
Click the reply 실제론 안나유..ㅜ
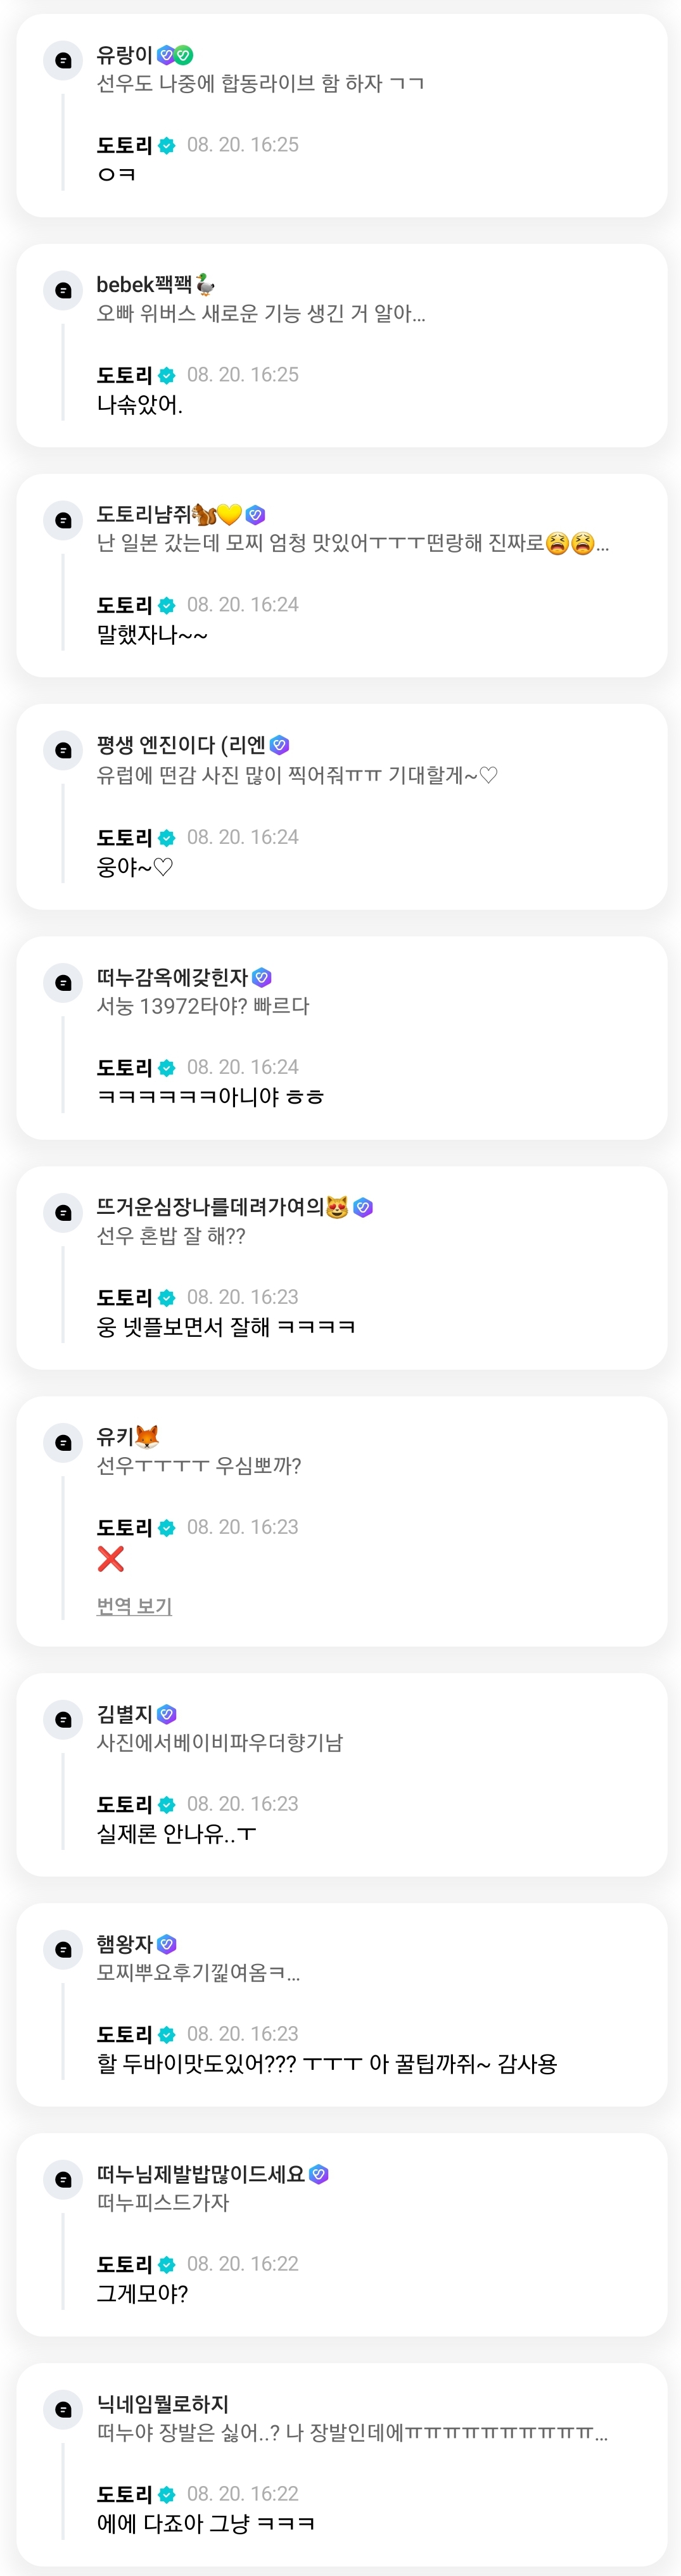coord(176,1834)
